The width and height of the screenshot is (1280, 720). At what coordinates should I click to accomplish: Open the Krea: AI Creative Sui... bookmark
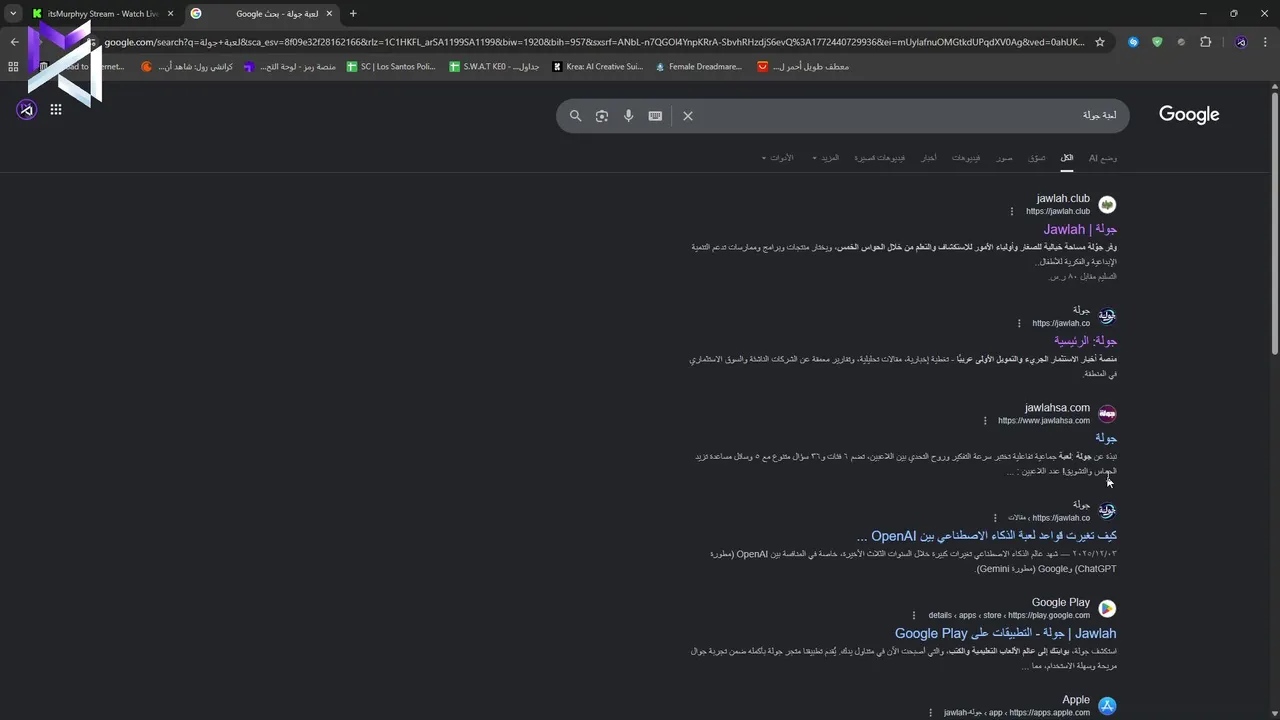pyautogui.click(x=598, y=67)
